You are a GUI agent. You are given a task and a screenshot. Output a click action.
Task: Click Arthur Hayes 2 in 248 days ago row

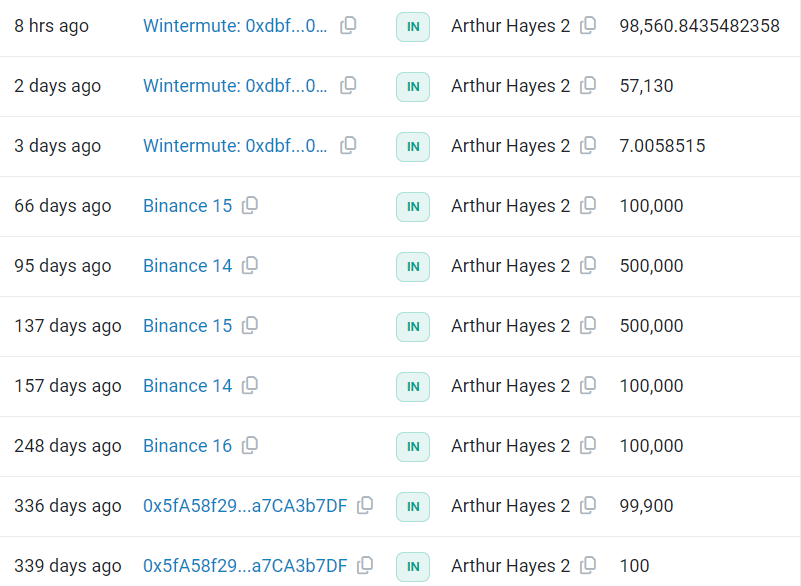[x=510, y=446]
